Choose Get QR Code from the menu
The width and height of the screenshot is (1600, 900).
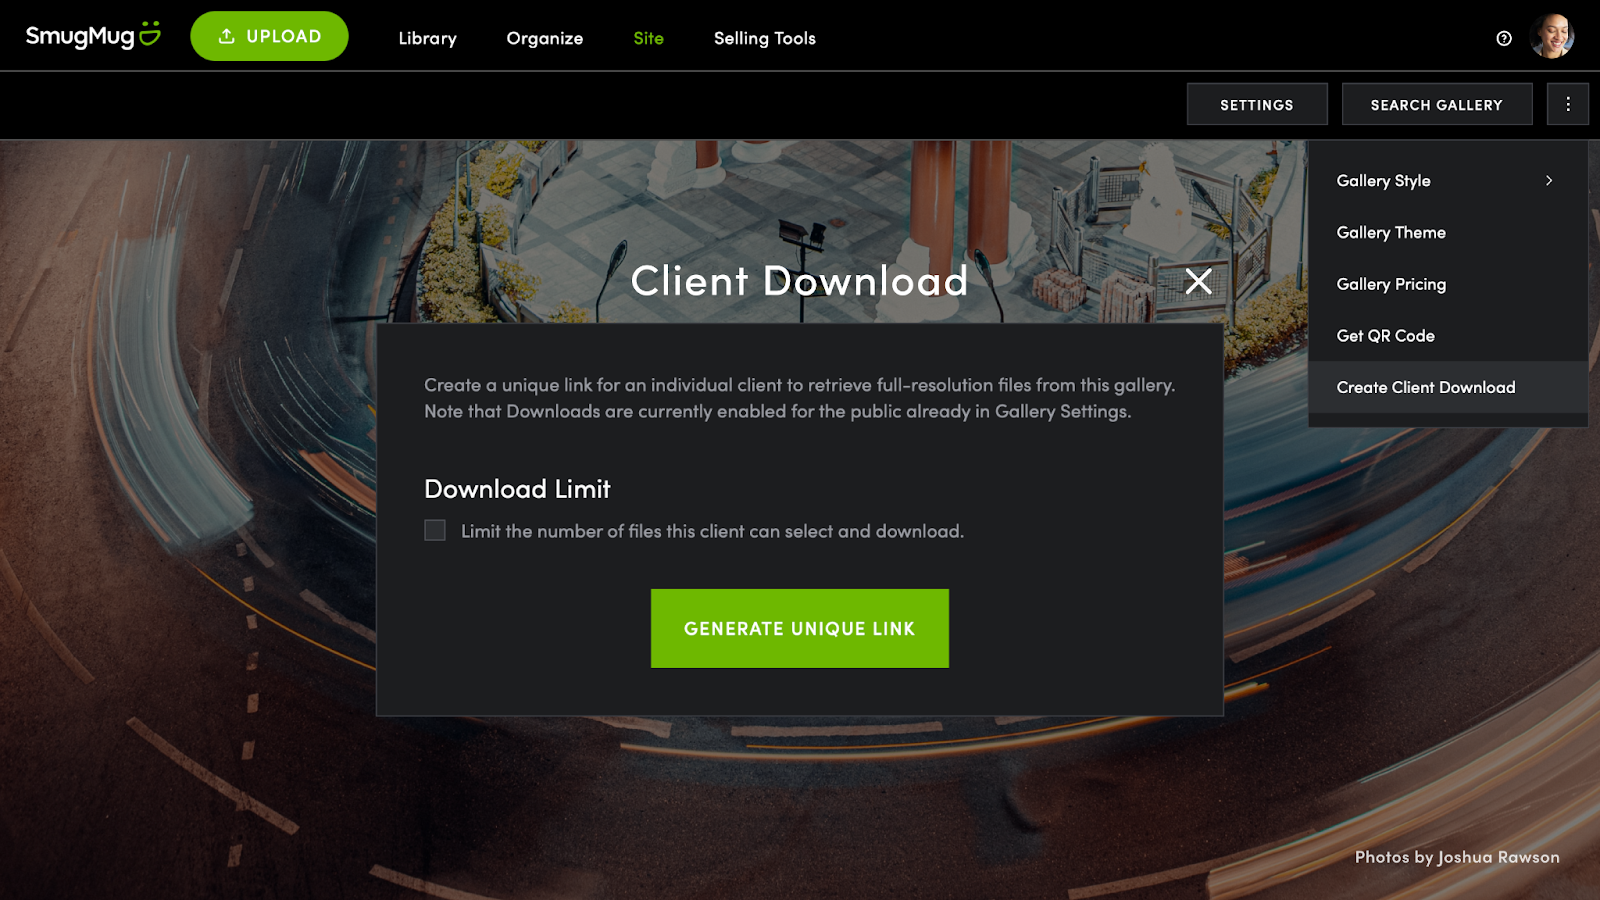pyautogui.click(x=1385, y=335)
